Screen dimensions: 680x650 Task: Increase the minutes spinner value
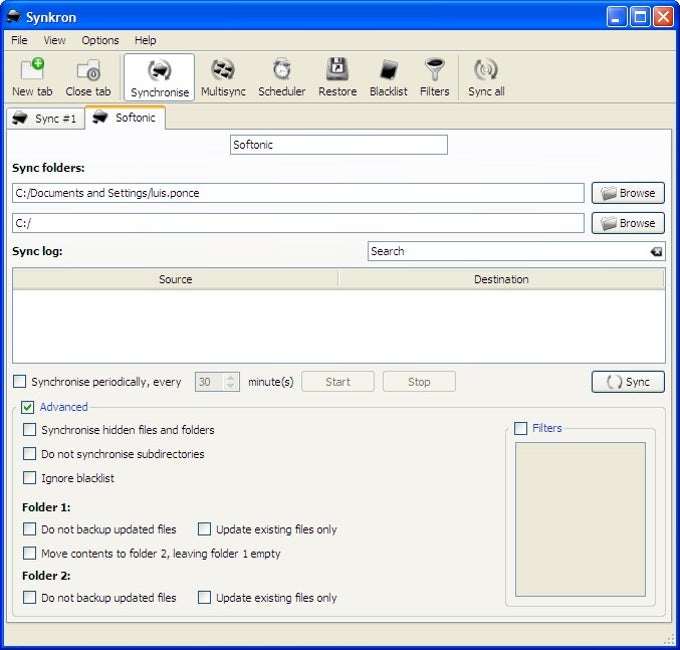click(x=231, y=377)
